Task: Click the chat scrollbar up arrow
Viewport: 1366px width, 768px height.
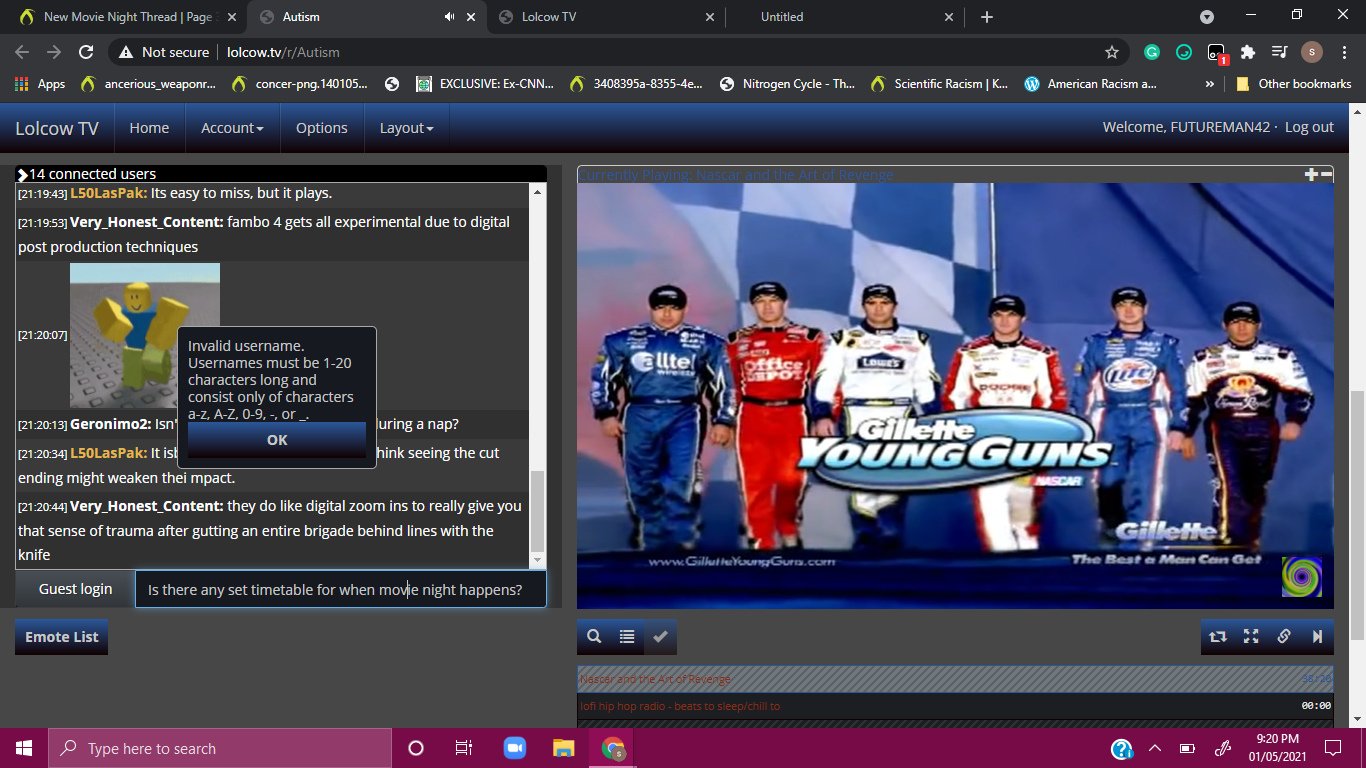Action: (x=538, y=192)
